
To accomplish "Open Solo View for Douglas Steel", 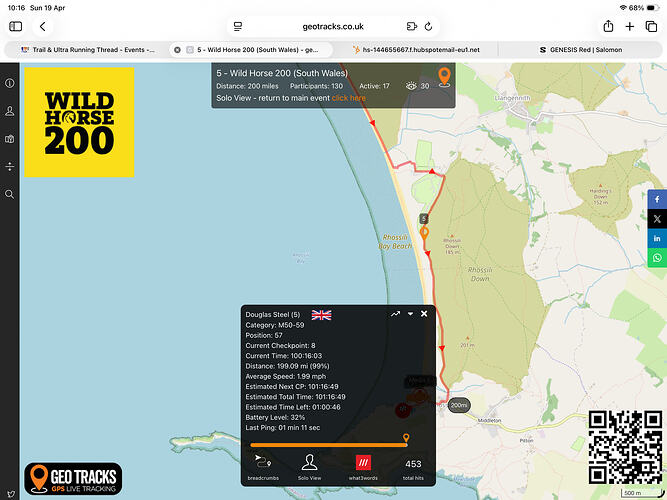I will coord(310,462).
